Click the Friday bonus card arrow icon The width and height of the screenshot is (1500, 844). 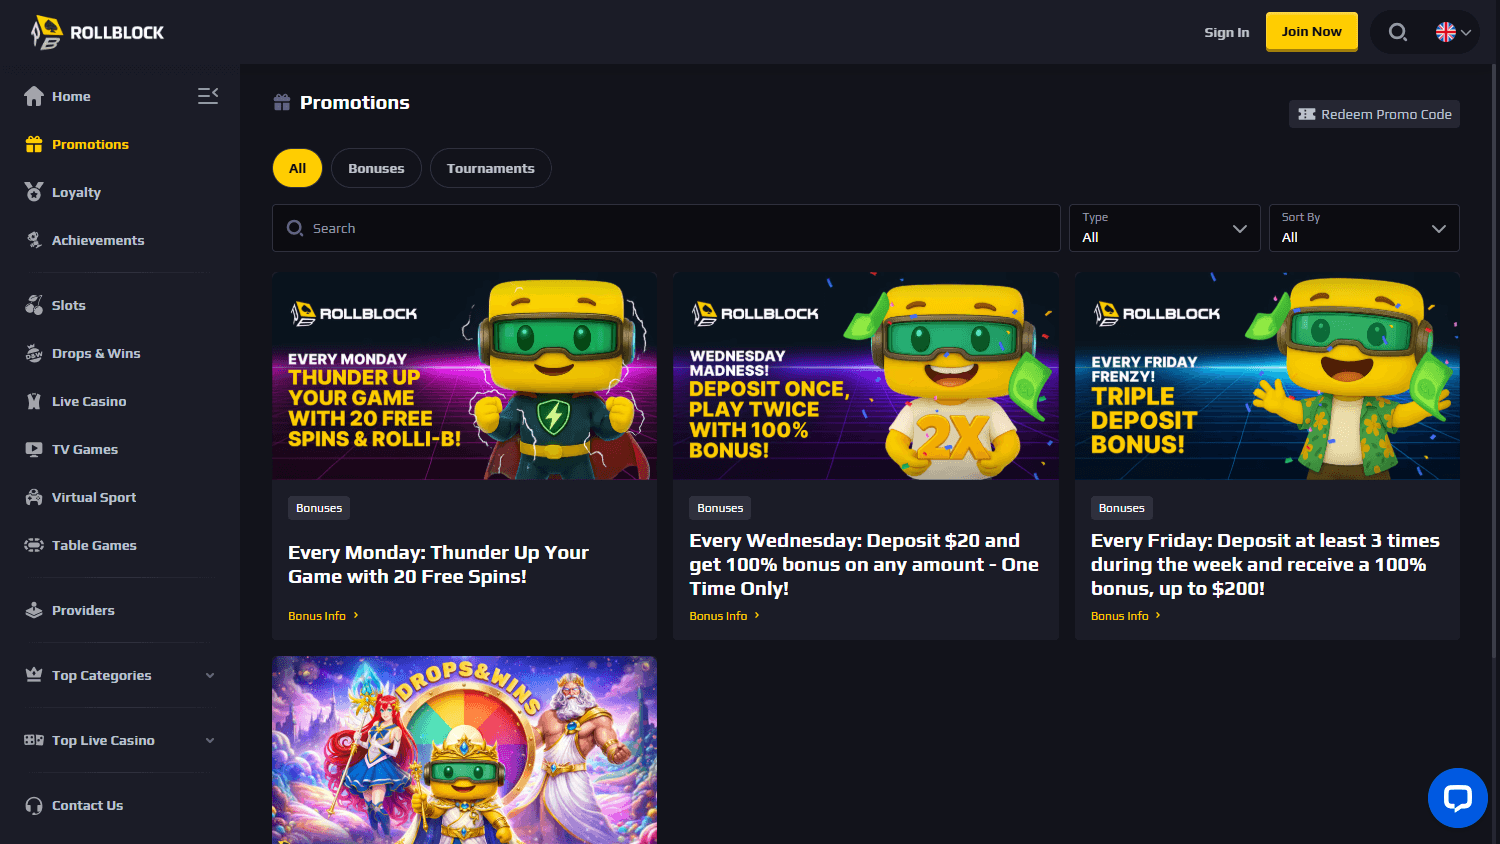1158,615
